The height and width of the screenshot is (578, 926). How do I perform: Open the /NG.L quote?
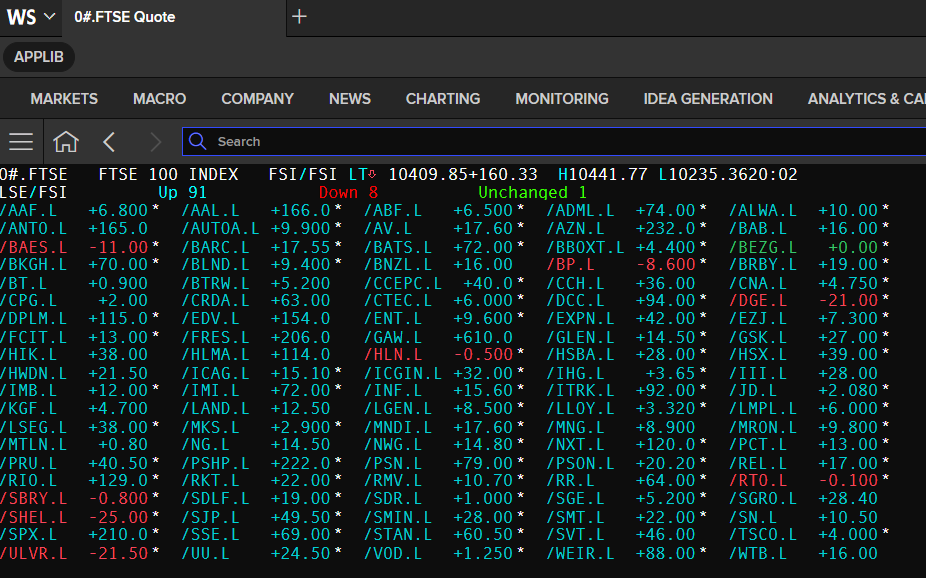click(x=206, y=444)
